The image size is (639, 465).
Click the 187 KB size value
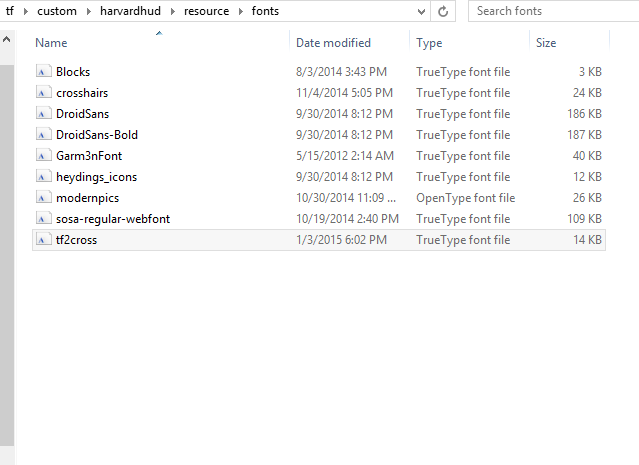[585, 135]
